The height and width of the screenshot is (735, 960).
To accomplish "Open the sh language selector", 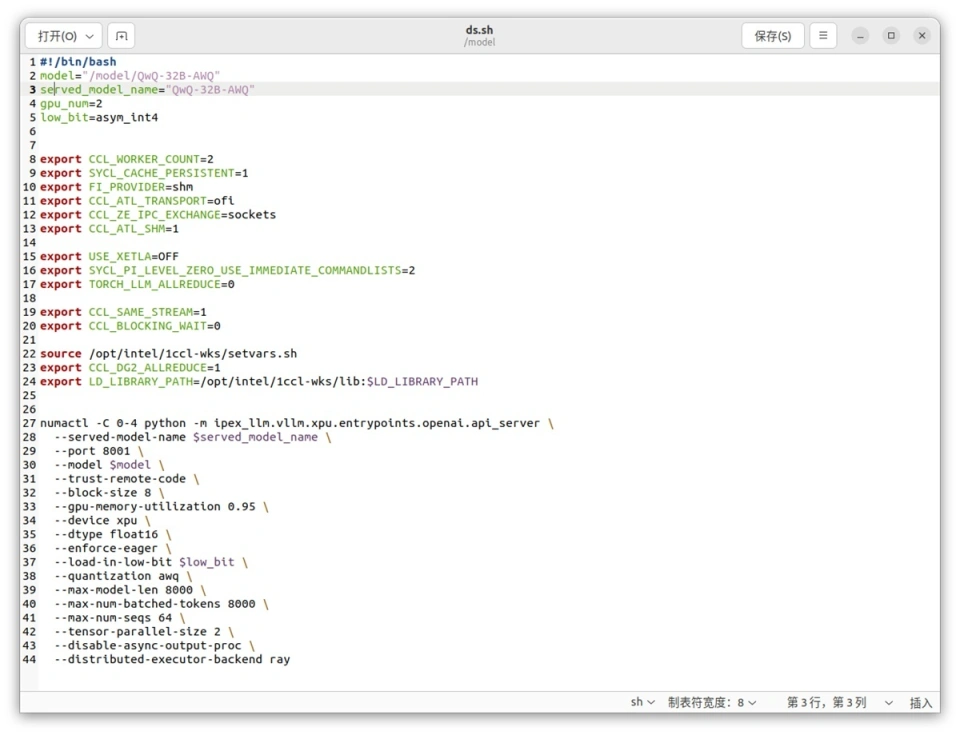I will click(642, 702).
